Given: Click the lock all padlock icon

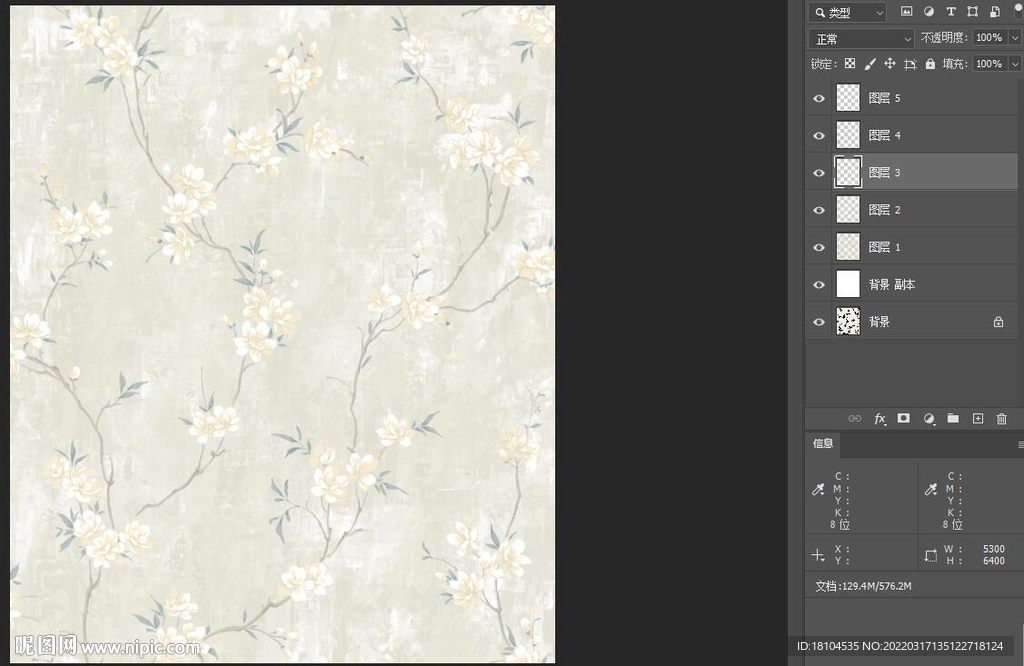Looking at the screenshot, I should click(x=930, y=64).
